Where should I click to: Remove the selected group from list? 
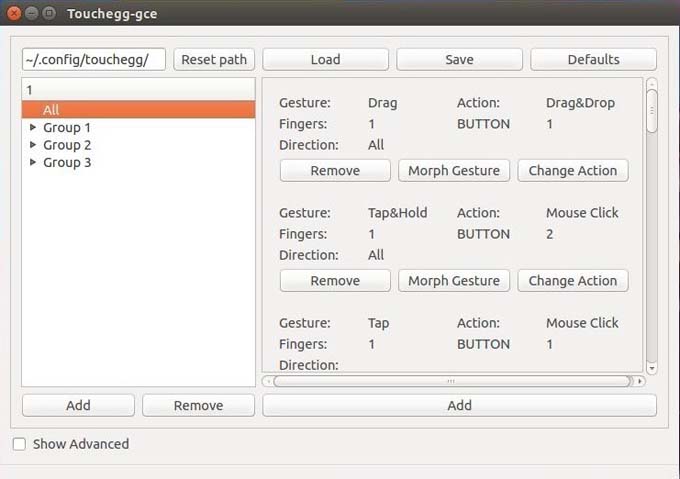coord(198,405)
